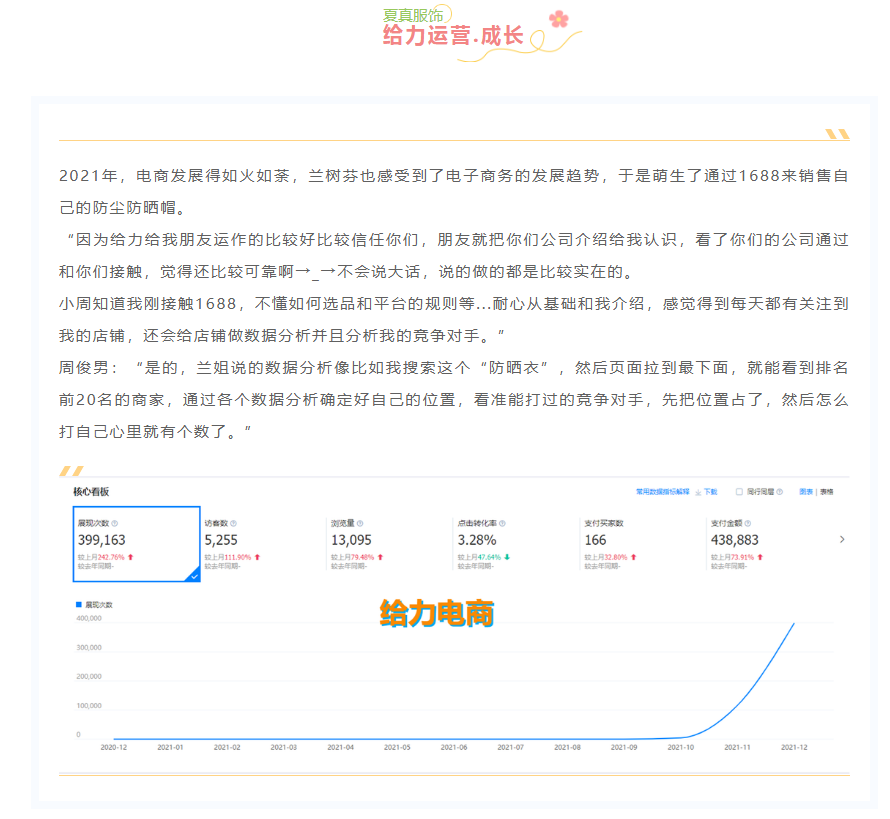Click the pink flower icon in header
The image size is (890, 819).
557,18
